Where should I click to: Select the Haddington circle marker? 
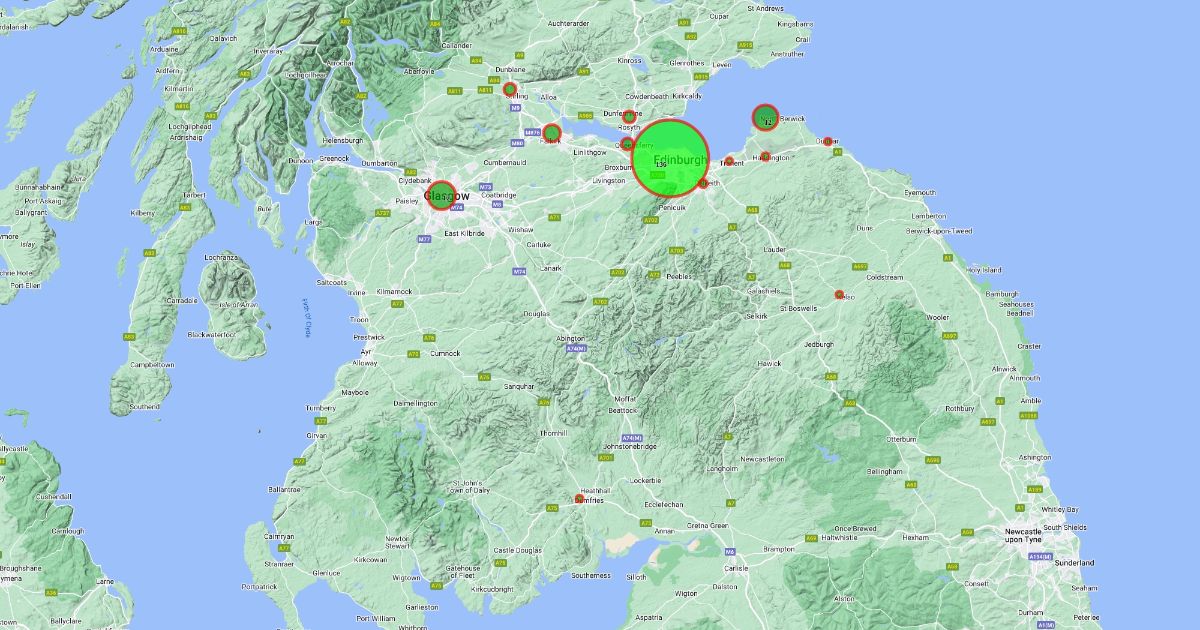765,156
